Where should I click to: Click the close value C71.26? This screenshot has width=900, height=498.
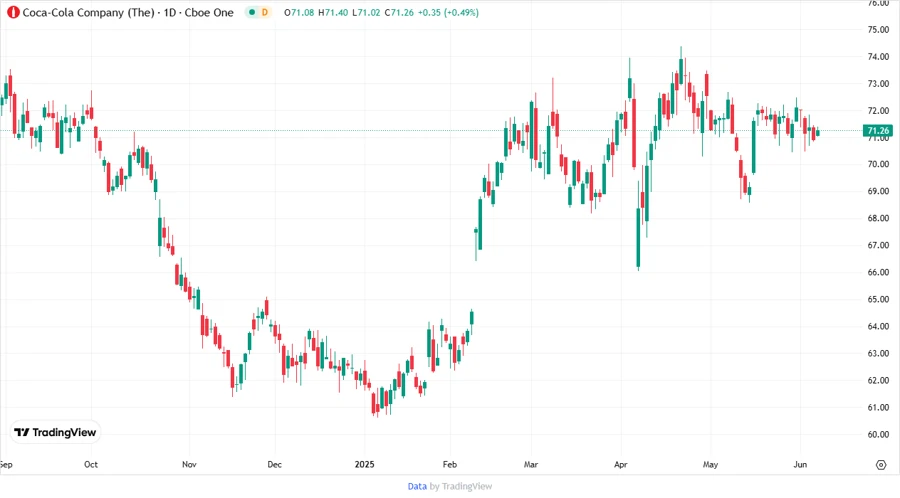(x=399, y=13)
